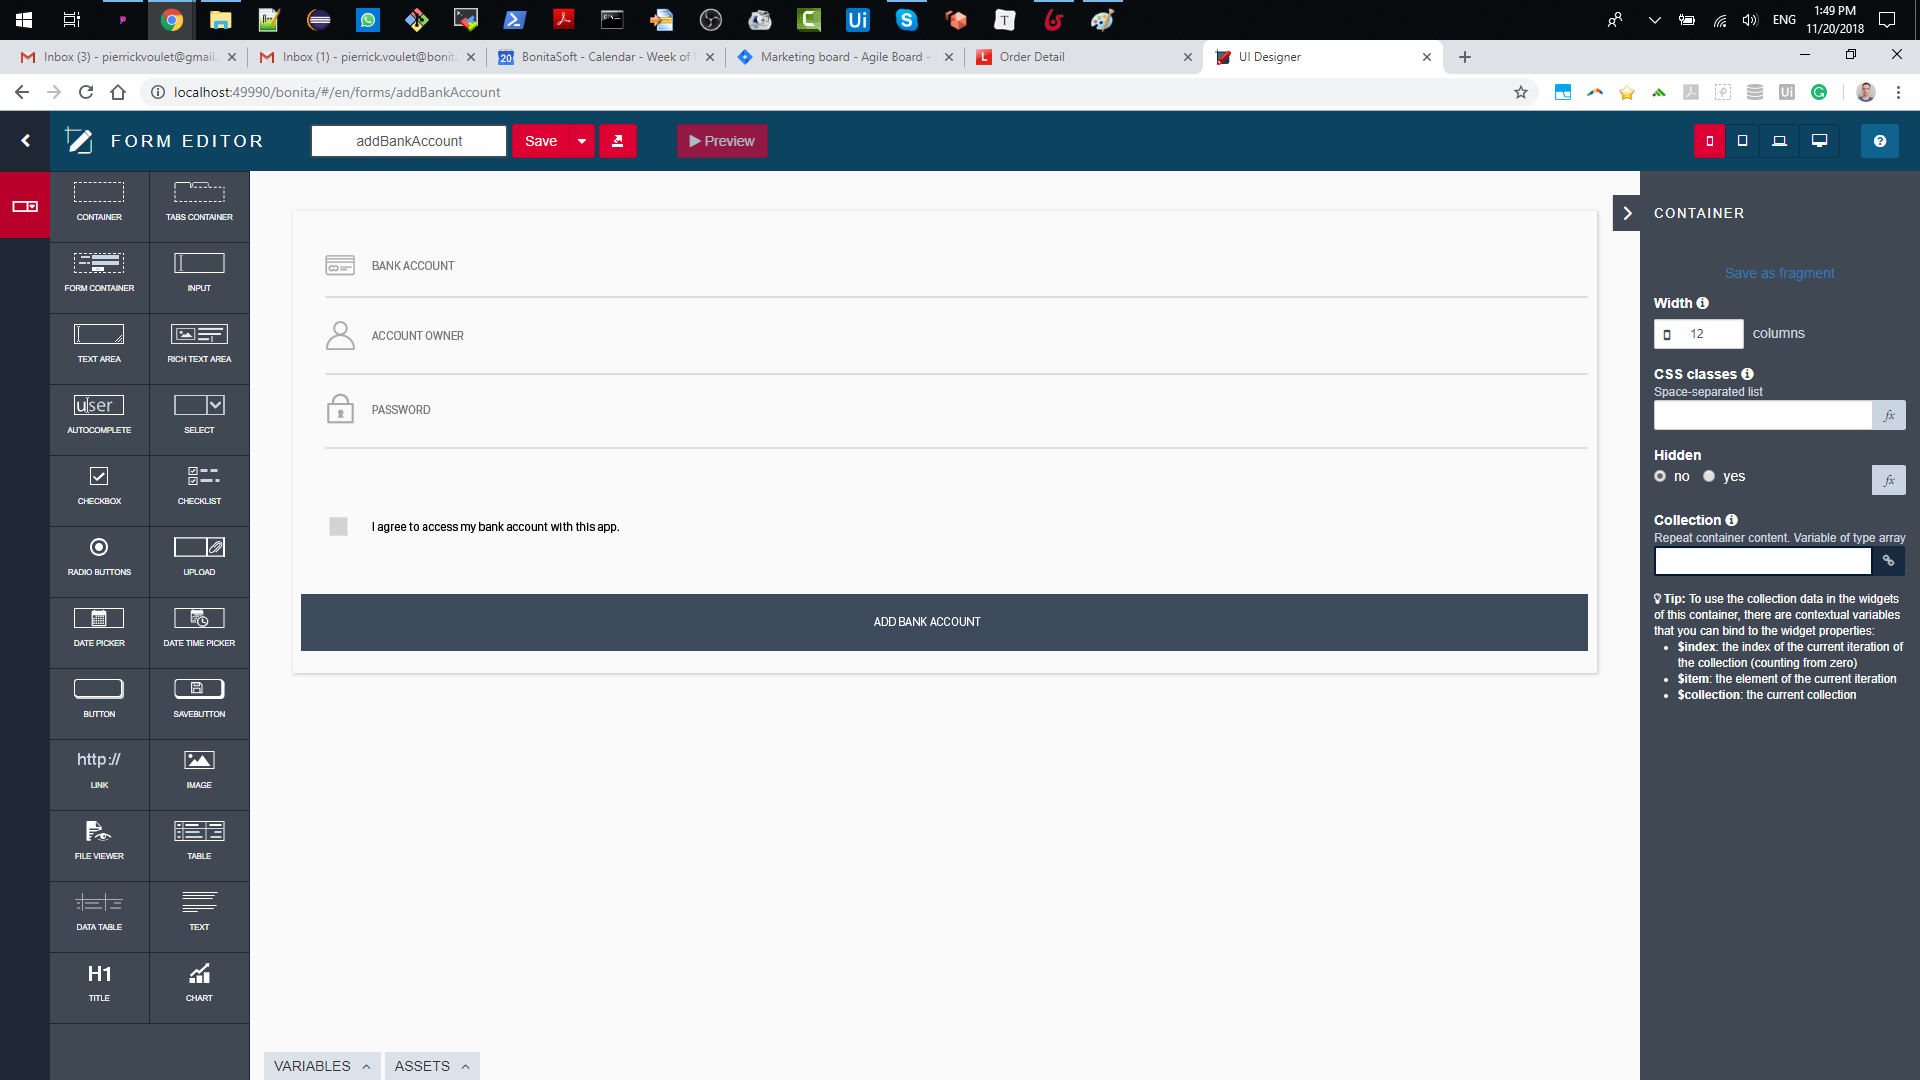Expand the right container properties panel
Viewport: 1920px width, 1080px height.
(x=1629, y=212)
